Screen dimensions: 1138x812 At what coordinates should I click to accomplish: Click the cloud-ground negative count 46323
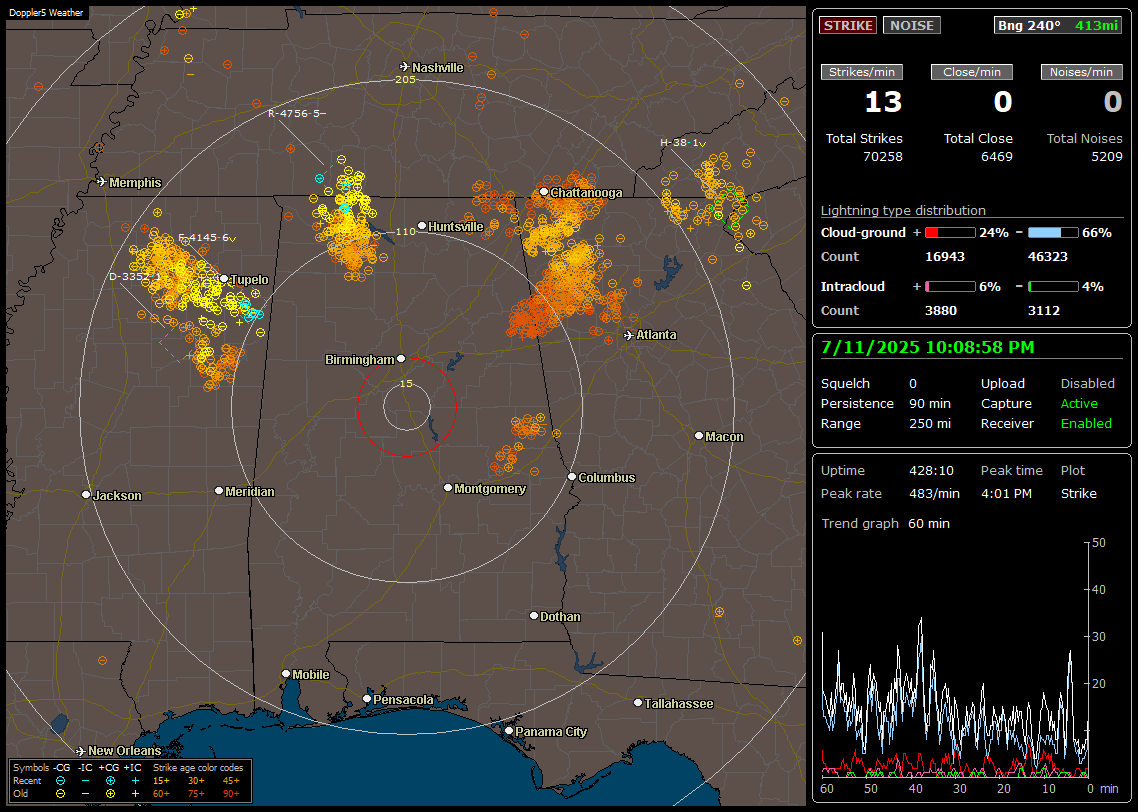coord(1047,256)
